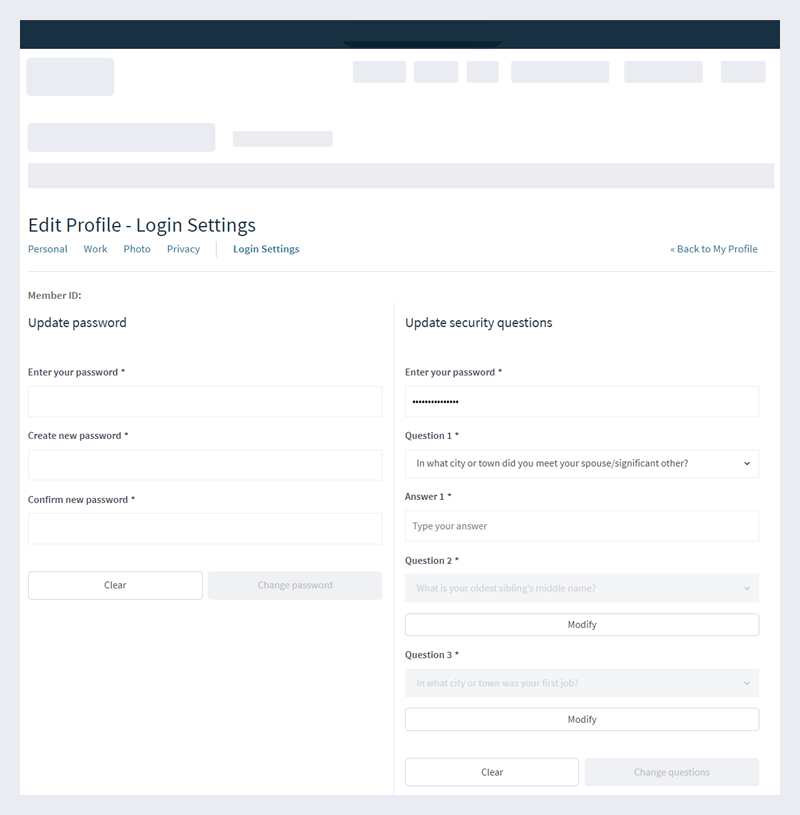Switch to the Privacy tab
The image size is (800, 815).
coord(183,249)
